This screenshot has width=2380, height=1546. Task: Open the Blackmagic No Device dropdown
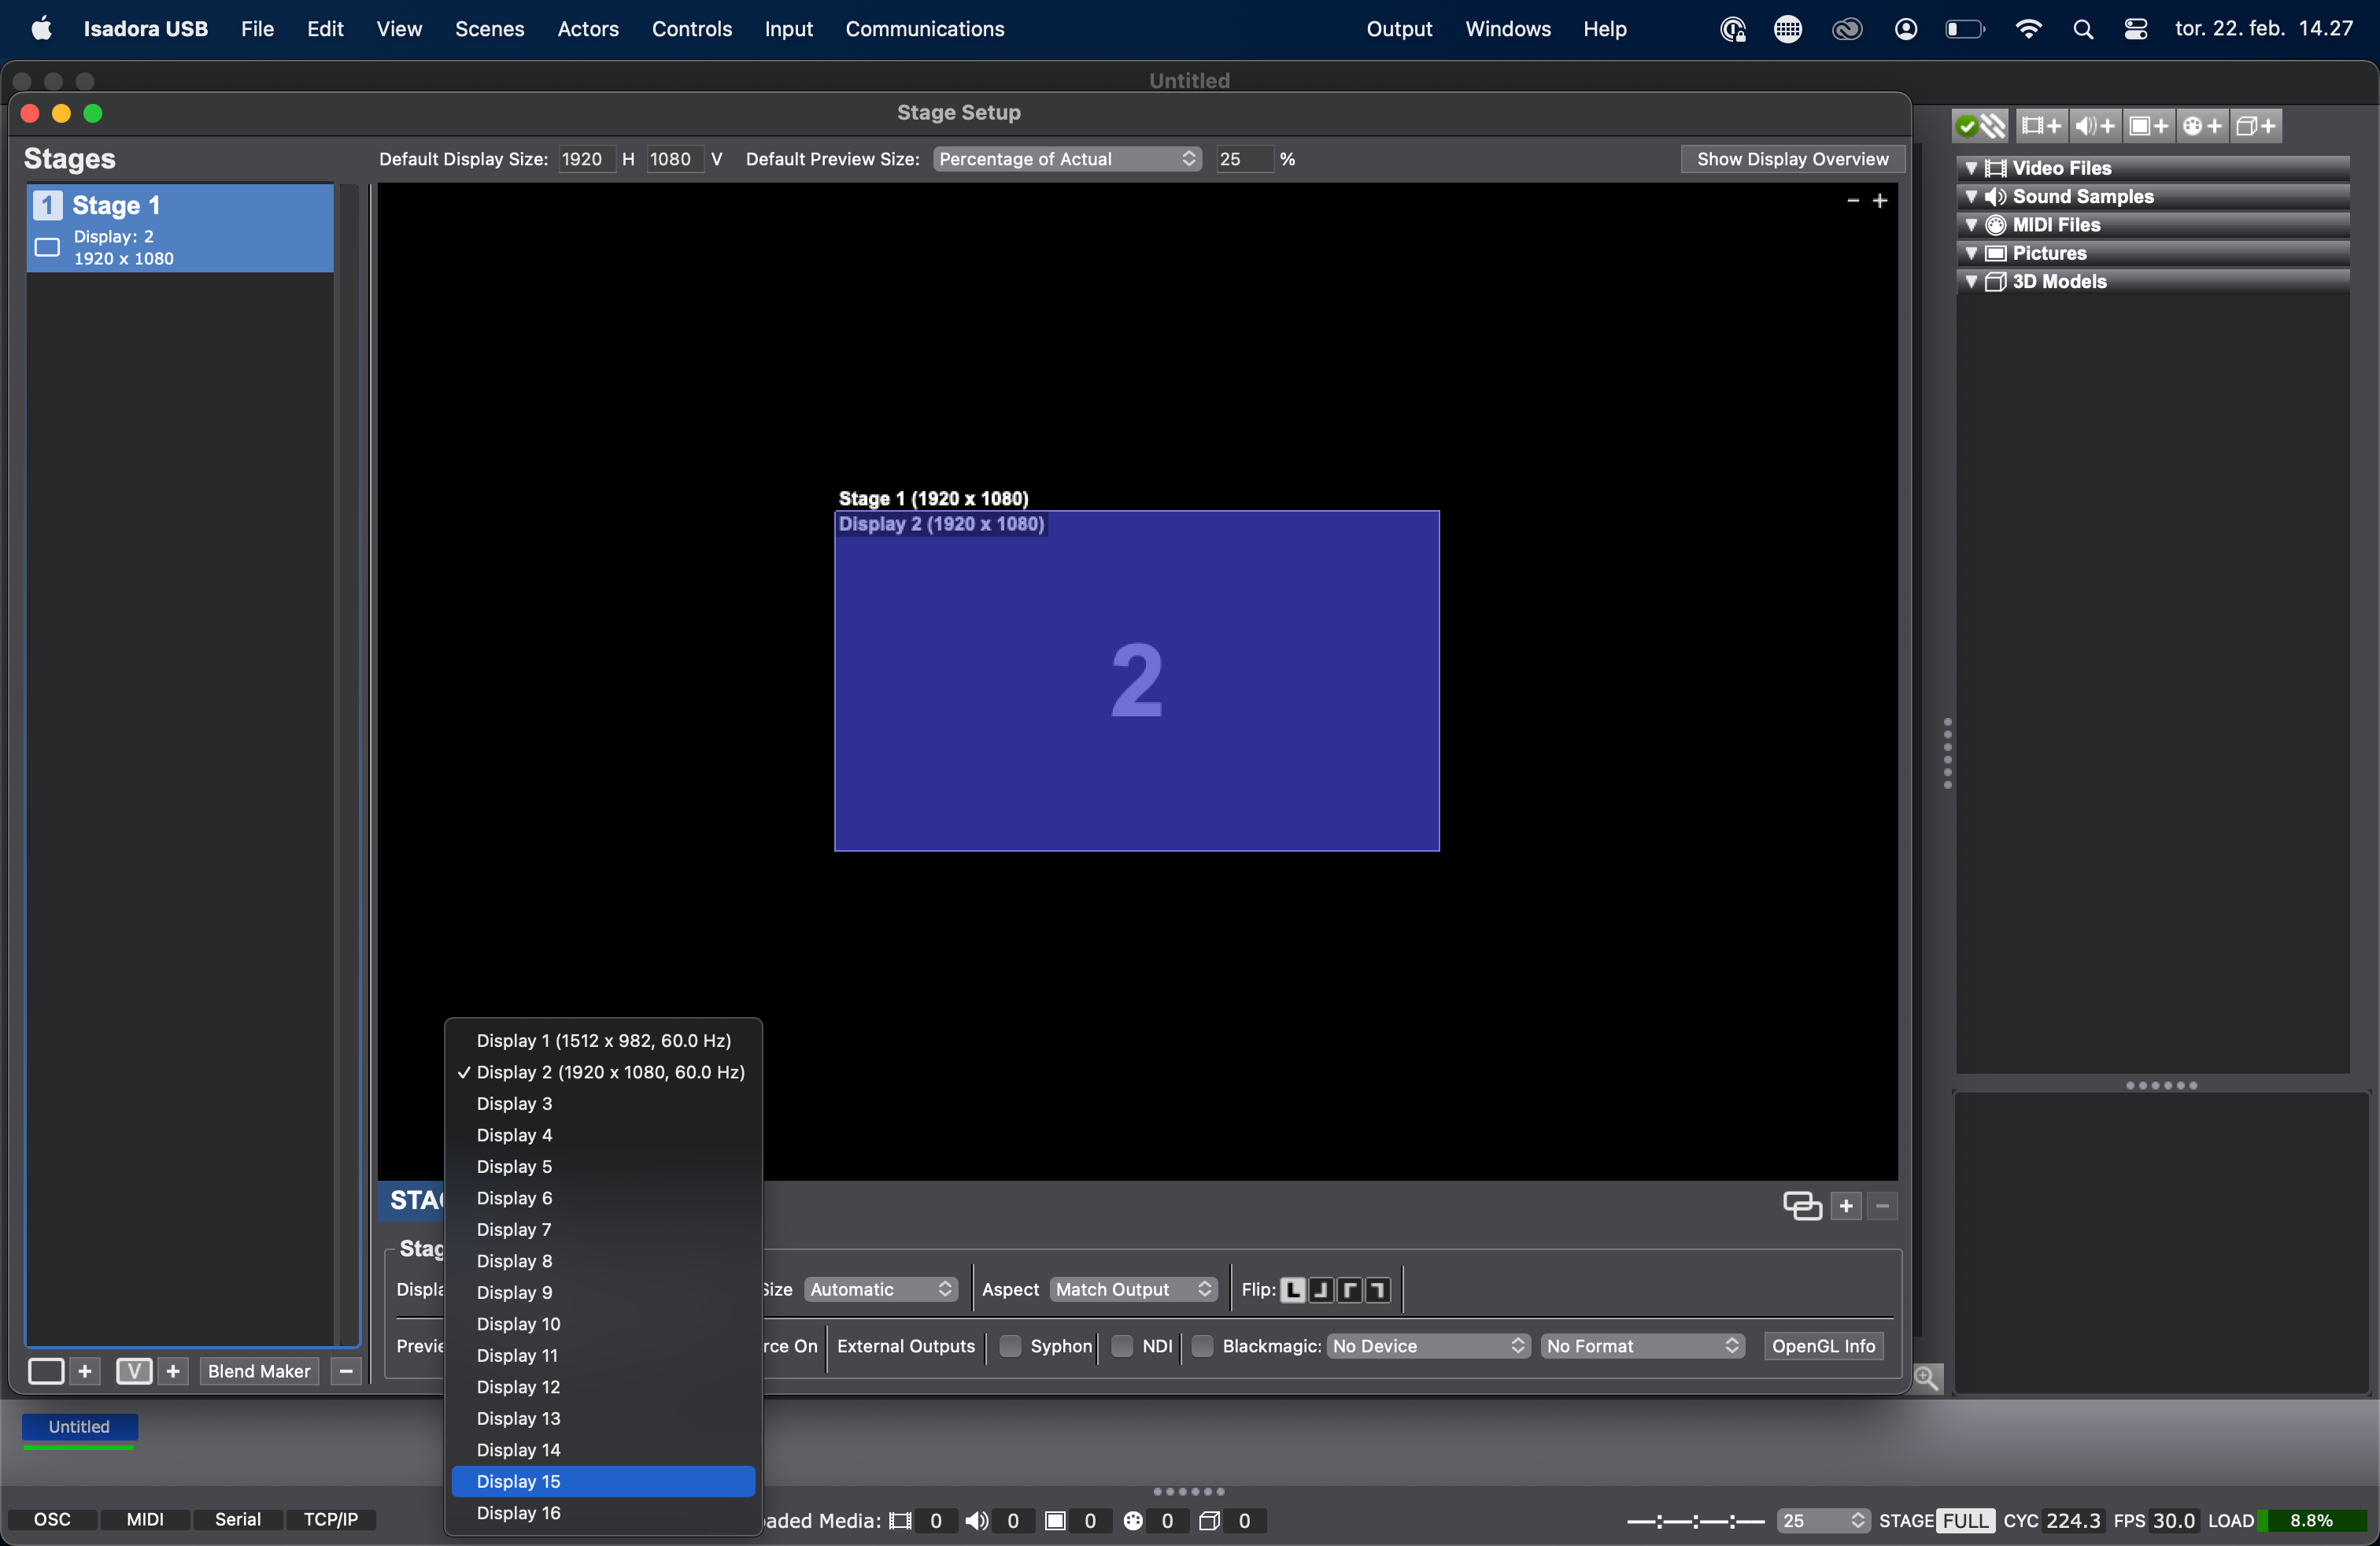[1429, 1346]
